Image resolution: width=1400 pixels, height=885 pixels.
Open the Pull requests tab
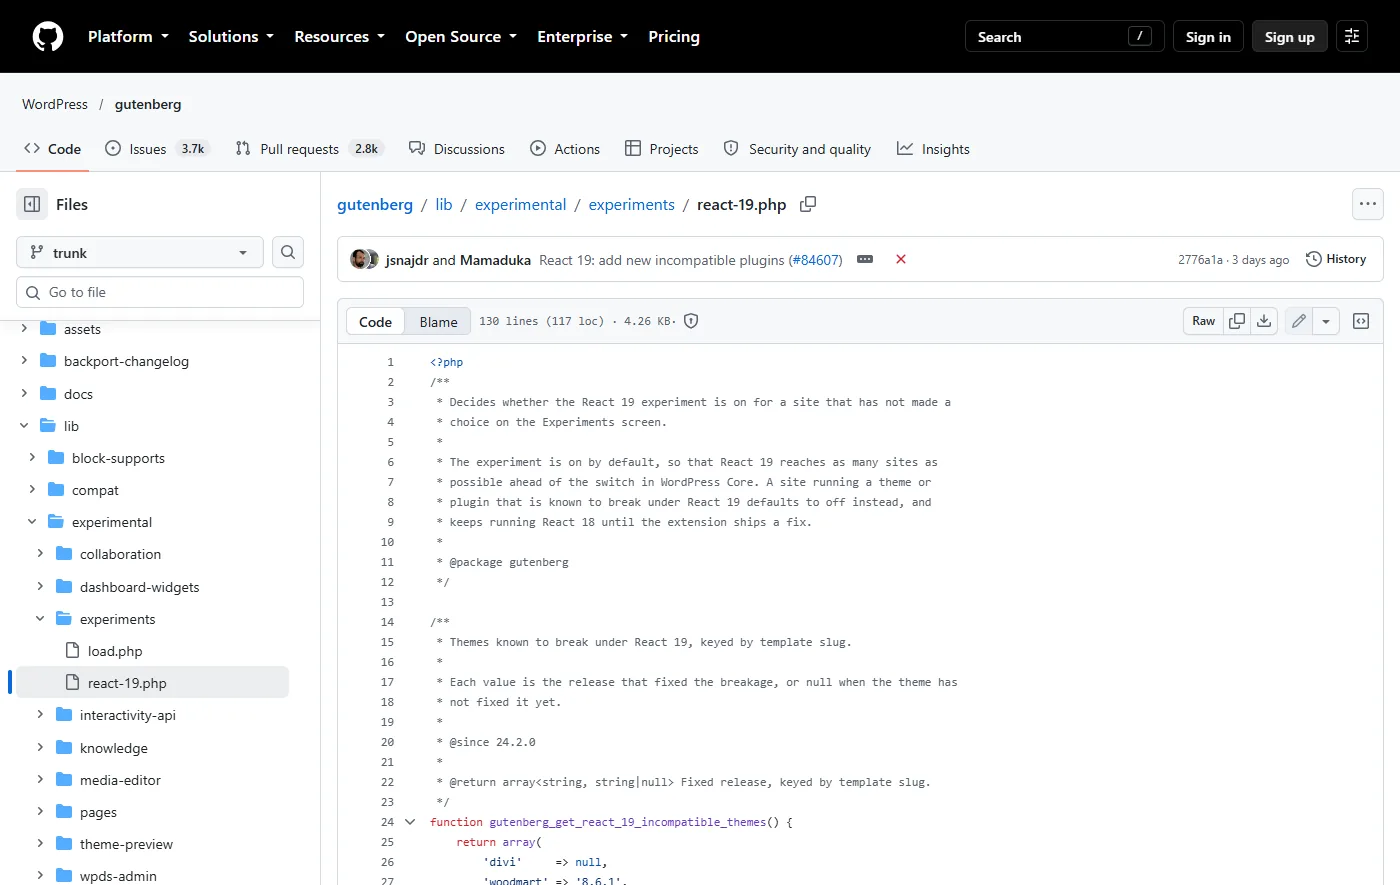310,149
